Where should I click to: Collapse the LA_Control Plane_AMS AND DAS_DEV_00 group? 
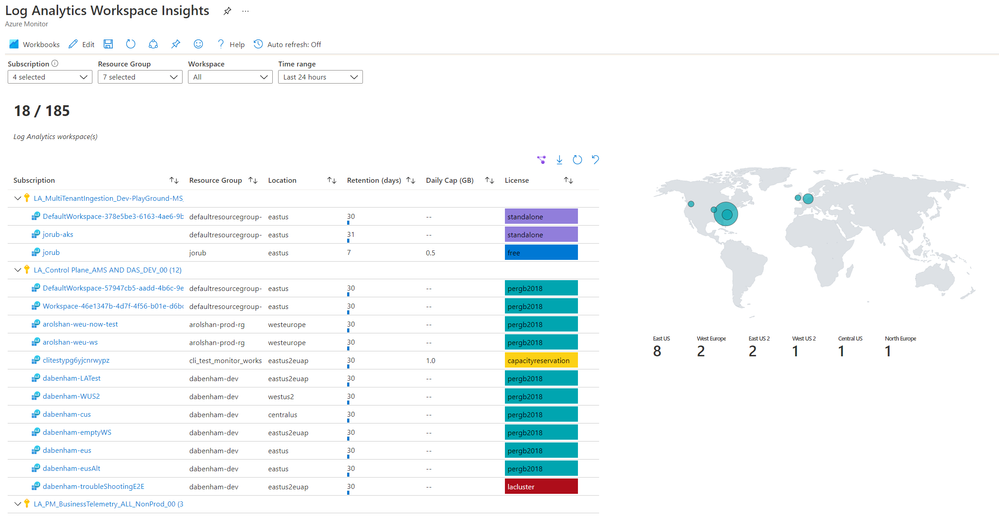point(18,270)
